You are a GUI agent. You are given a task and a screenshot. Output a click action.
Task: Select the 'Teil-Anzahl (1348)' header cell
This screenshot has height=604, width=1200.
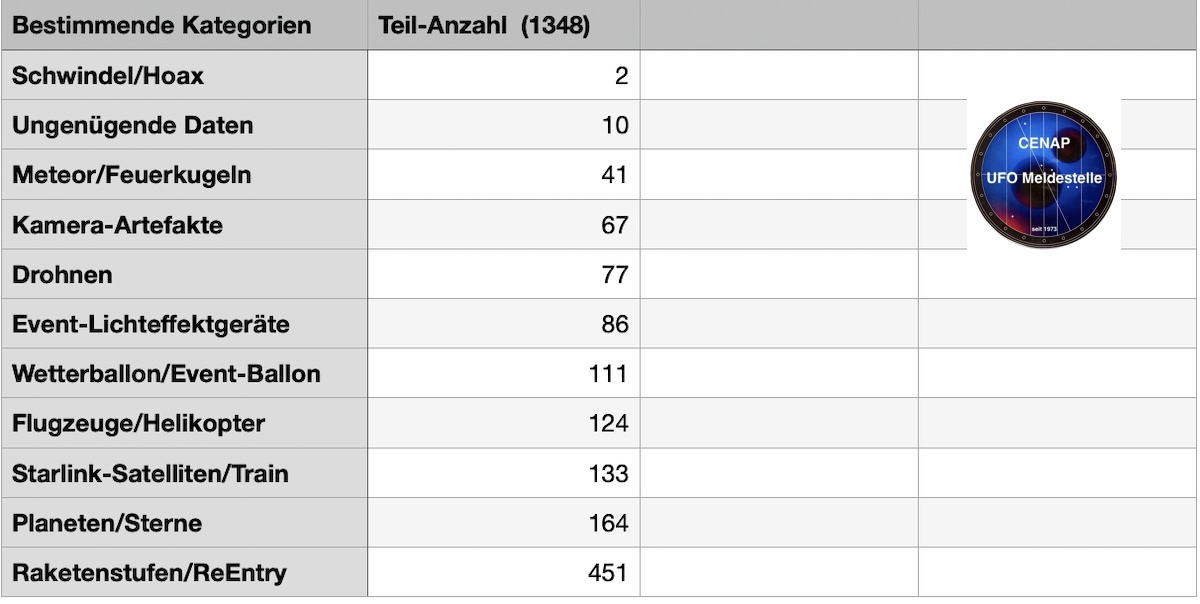tap(484, 26)
